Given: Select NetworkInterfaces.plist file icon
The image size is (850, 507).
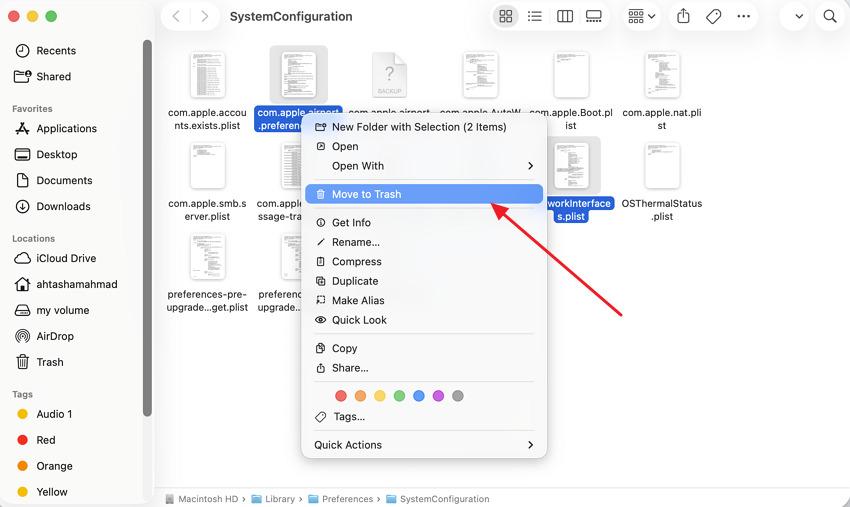Looking at the screenshot, I should (571, 166).
